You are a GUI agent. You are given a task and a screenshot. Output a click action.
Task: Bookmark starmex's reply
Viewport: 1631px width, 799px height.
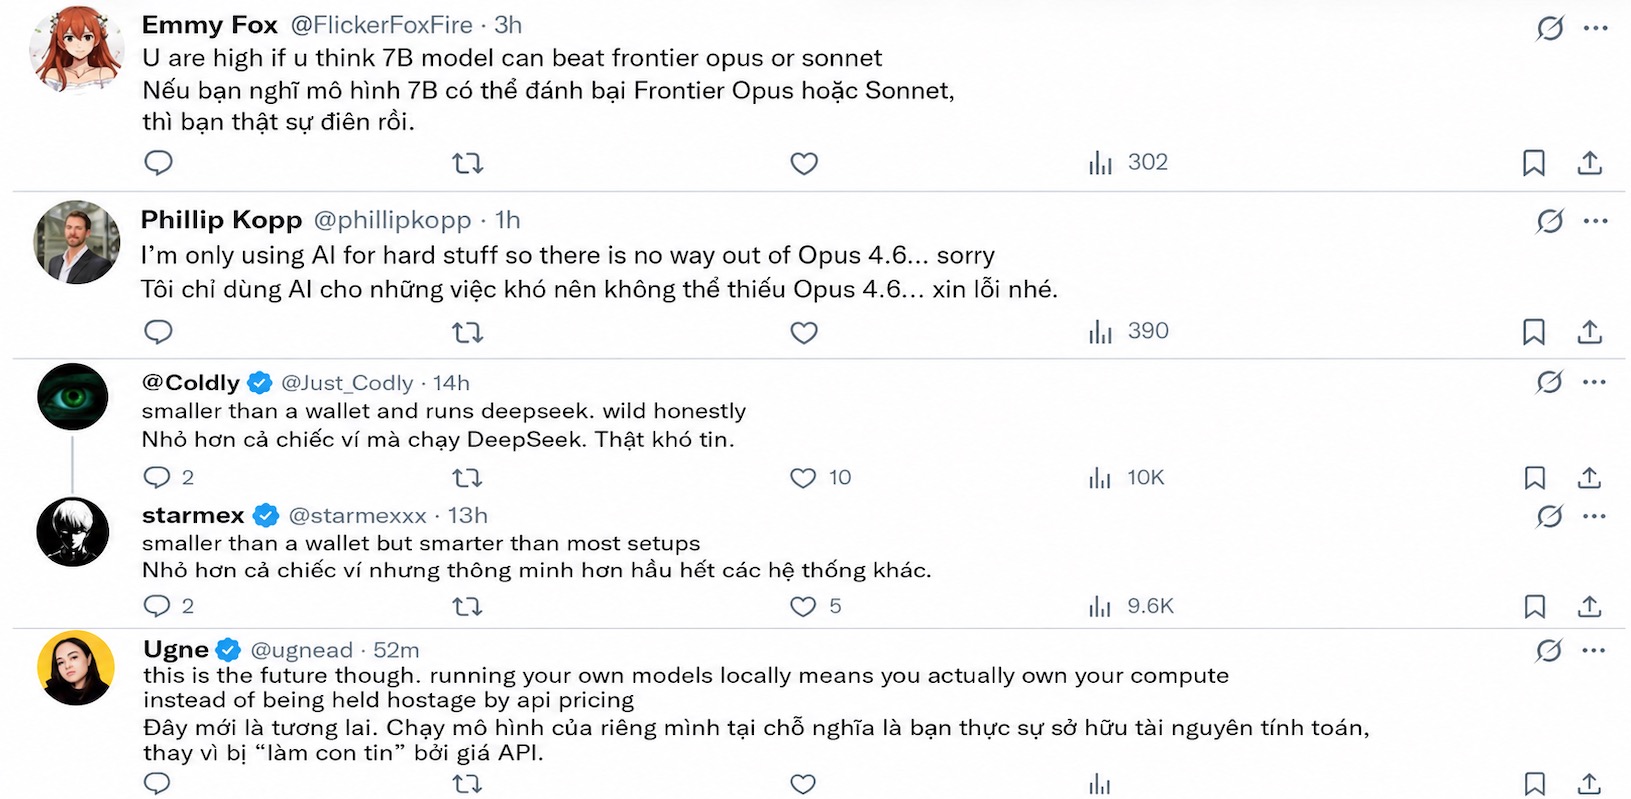1534,606
